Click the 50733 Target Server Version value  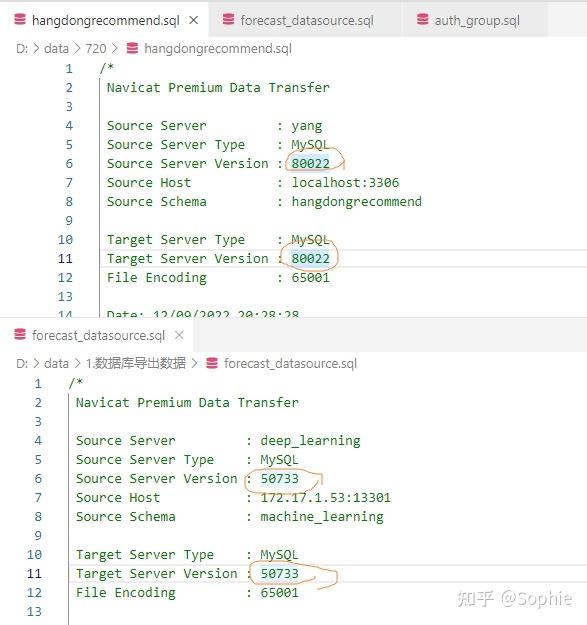[279, 574]
